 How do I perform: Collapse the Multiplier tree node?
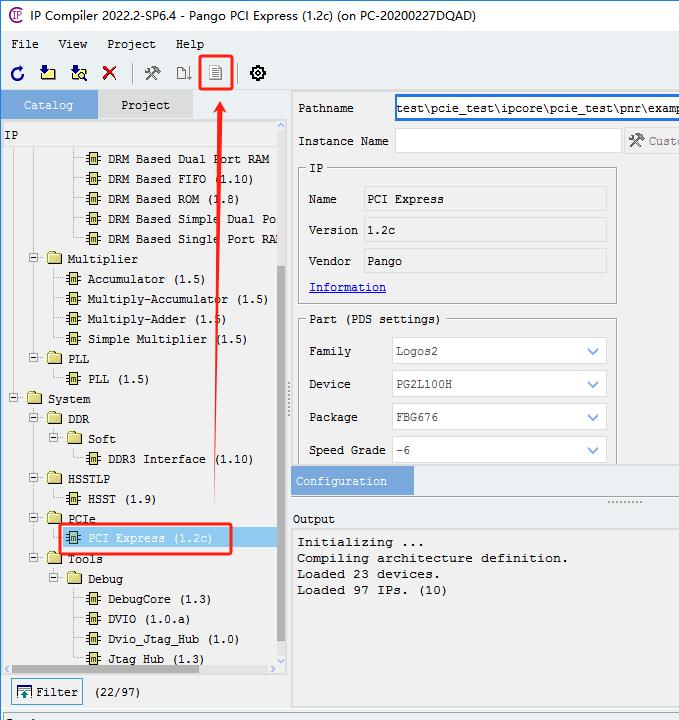(34, 258)
